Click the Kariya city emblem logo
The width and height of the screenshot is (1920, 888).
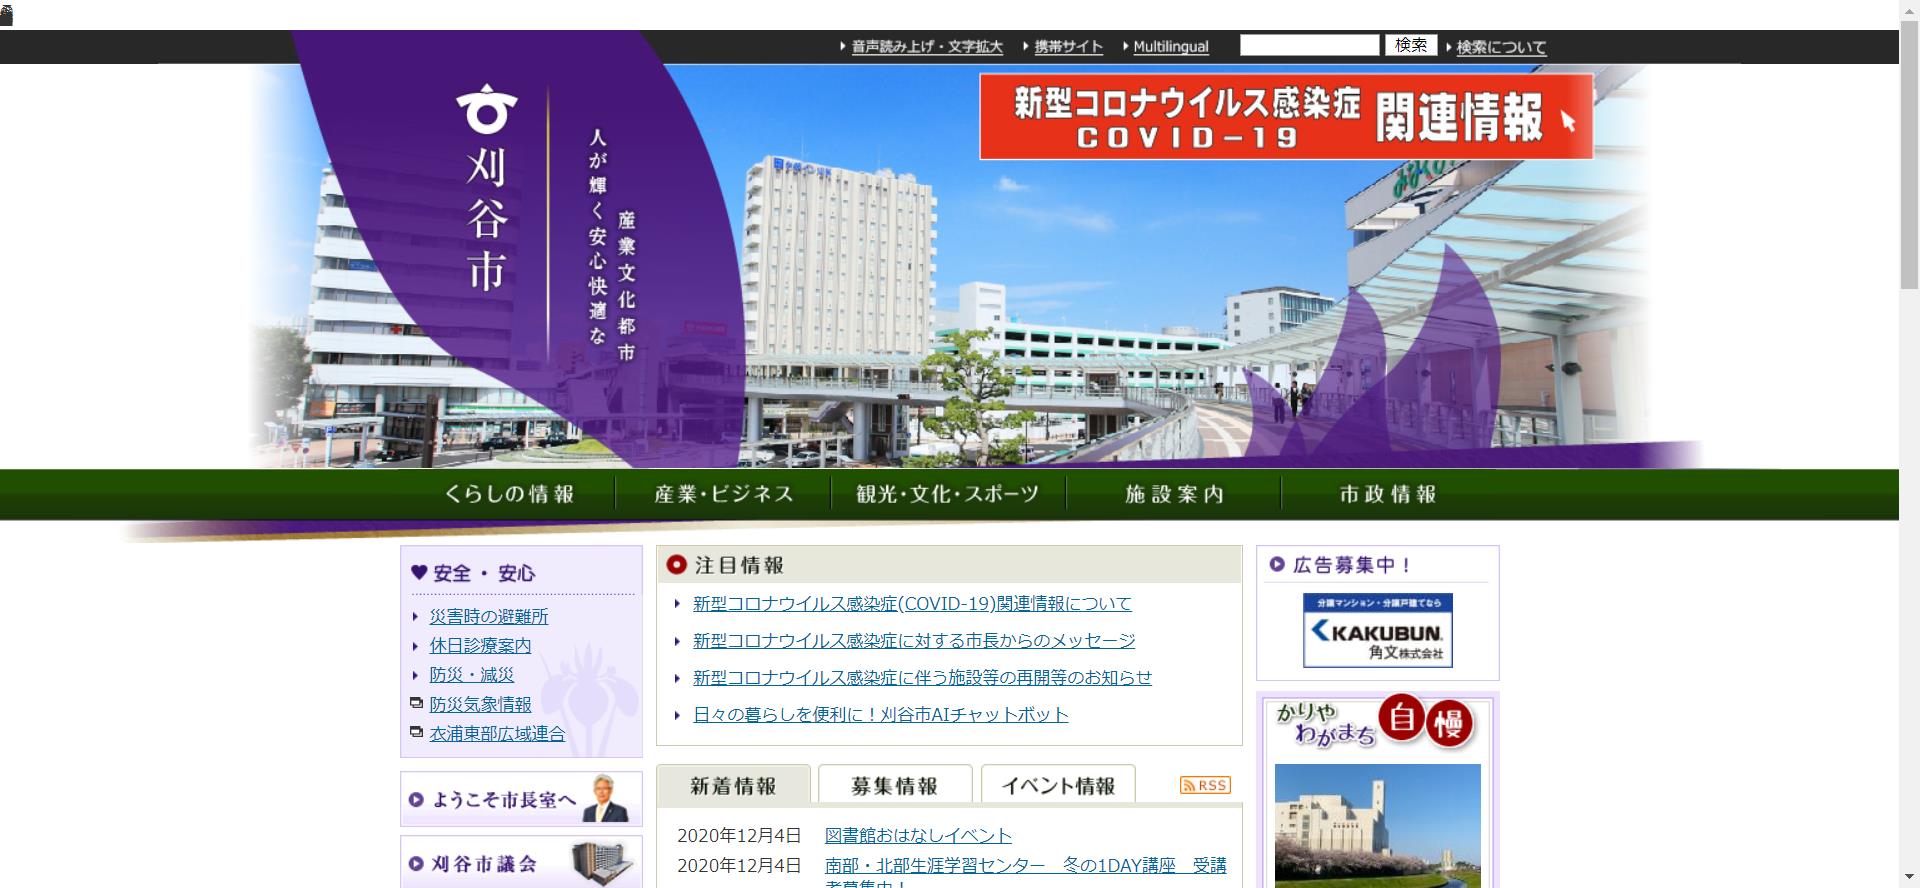(x=487, y=109)
